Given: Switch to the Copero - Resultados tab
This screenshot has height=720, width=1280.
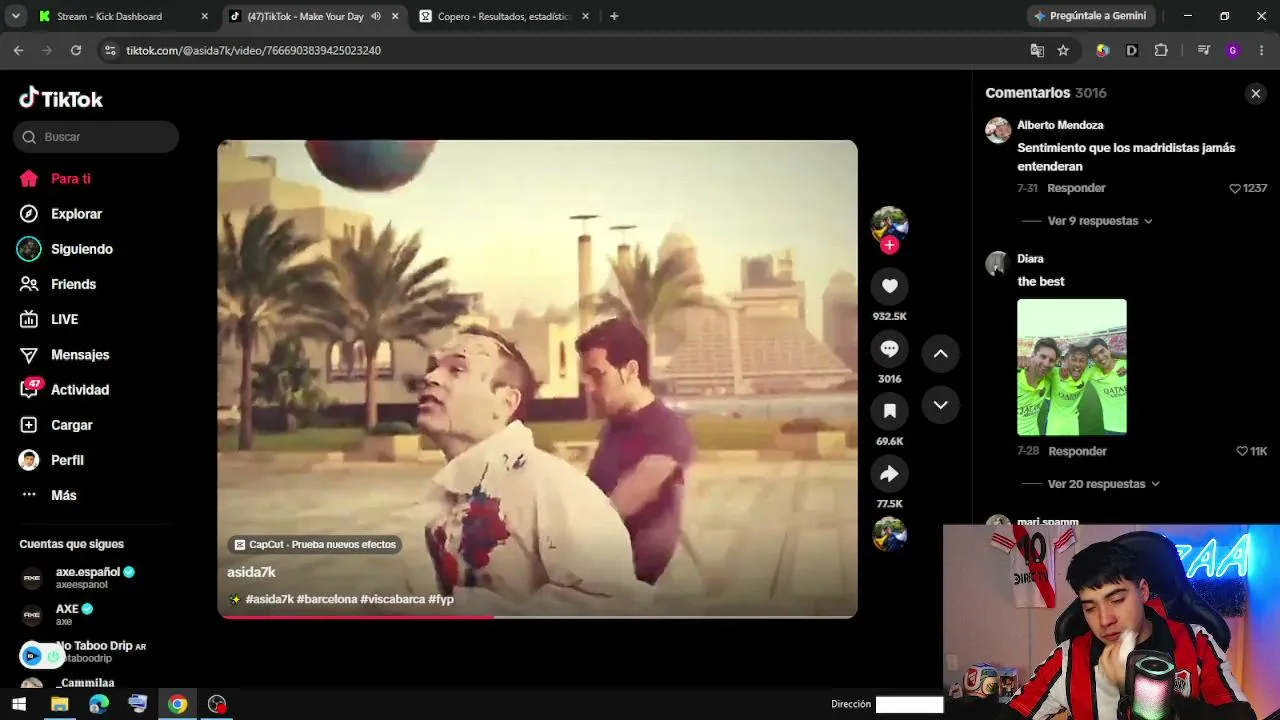Looking at the screenshot, I should pos(504,16).
